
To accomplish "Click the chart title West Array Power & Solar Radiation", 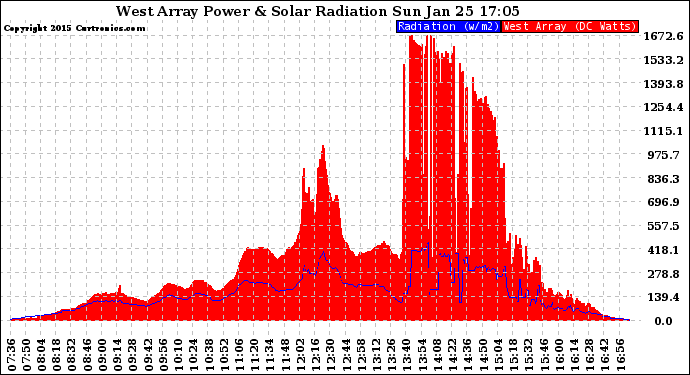I will [x=251, y=11].
